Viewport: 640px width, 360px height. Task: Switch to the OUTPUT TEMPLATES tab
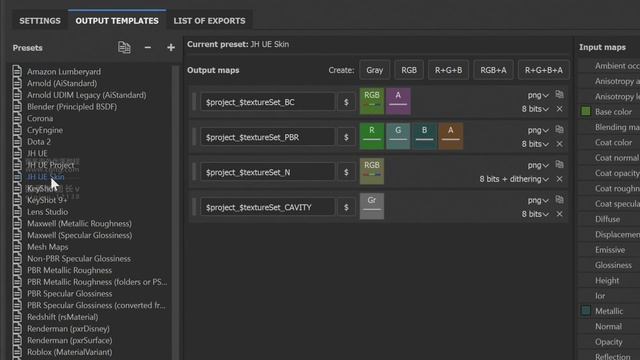[117, 21]
